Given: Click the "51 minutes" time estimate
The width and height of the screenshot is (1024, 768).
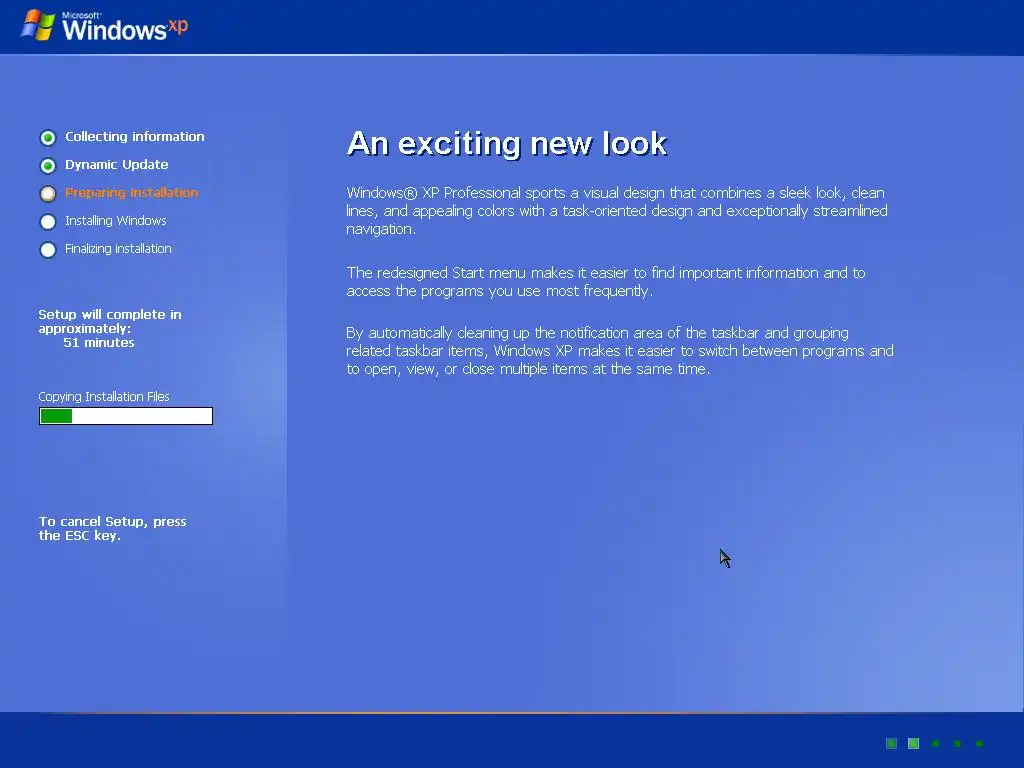Looking at the screenshot, I should [x=99, y=343].
